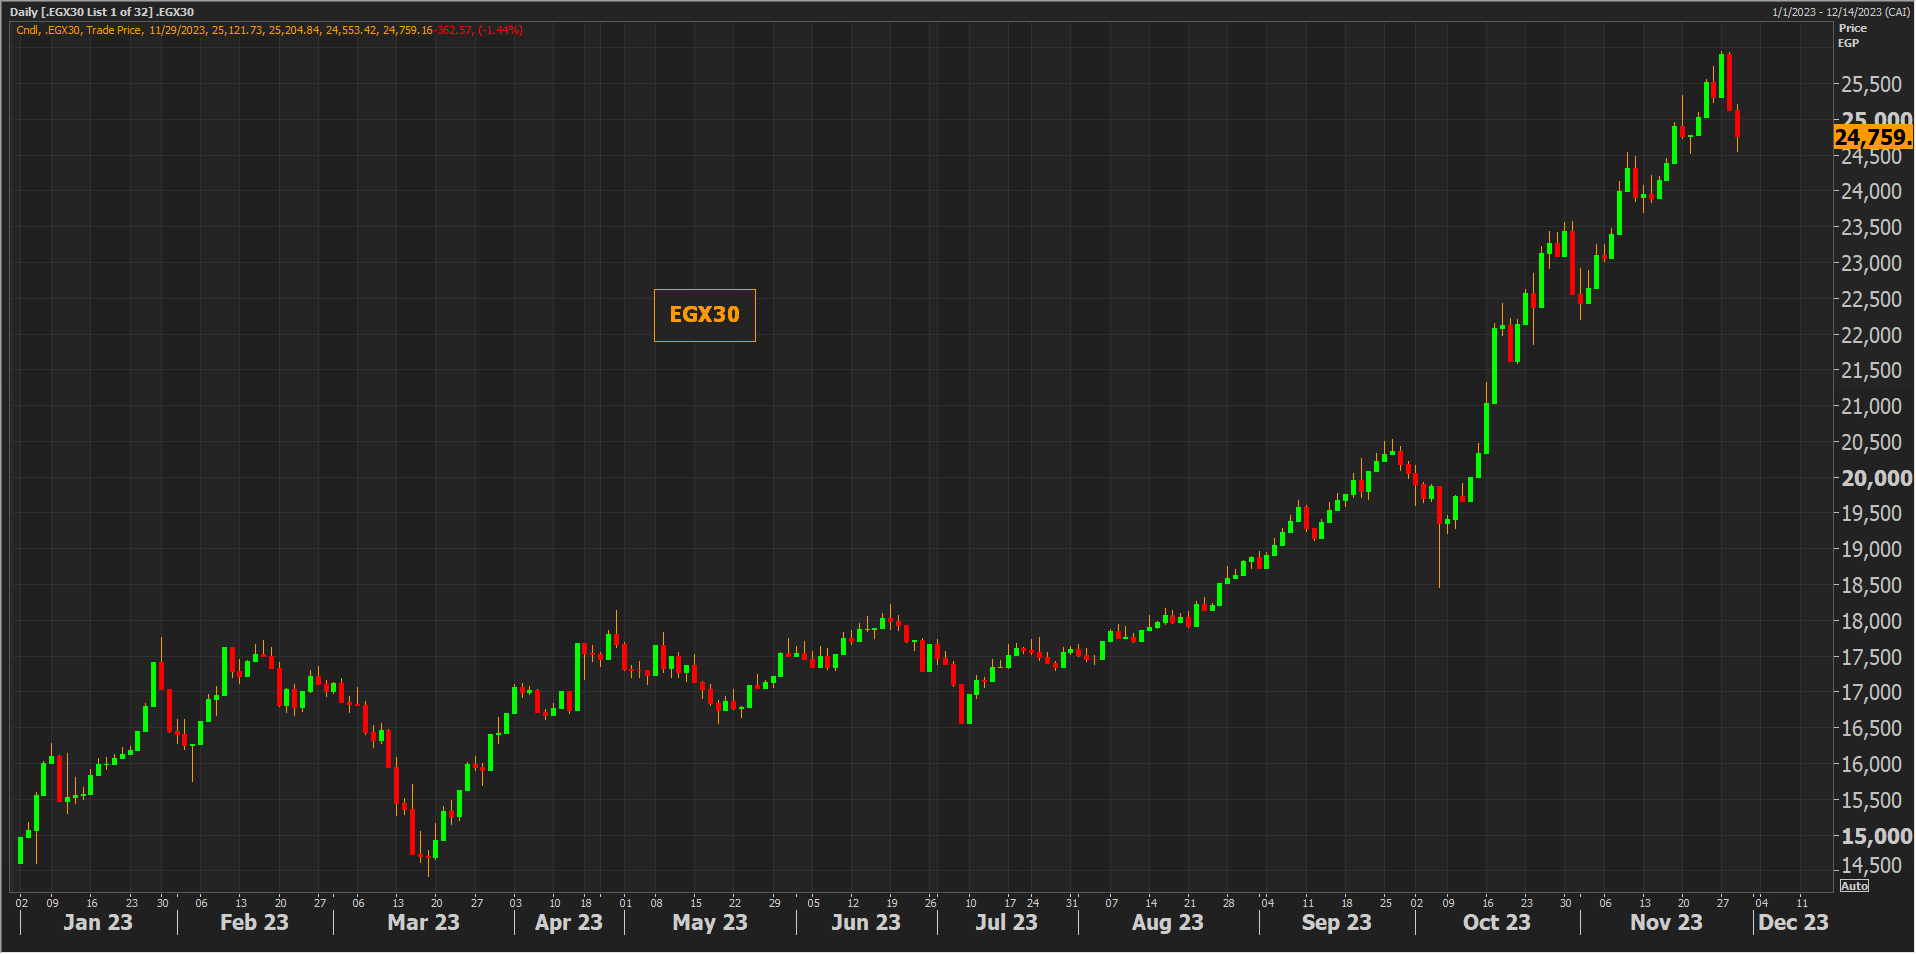Click the Dec 23 label on time axis

click(x=1793, y=922)
